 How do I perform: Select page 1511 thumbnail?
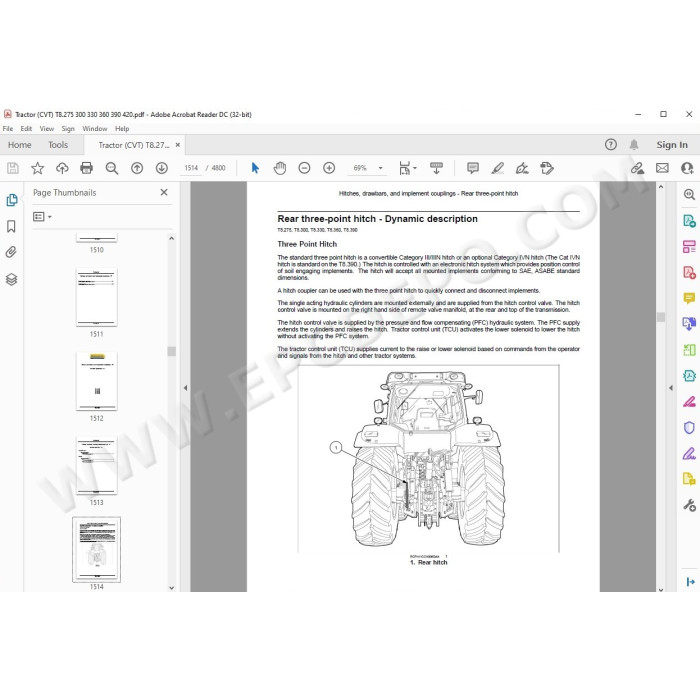(x=96, y=297)
